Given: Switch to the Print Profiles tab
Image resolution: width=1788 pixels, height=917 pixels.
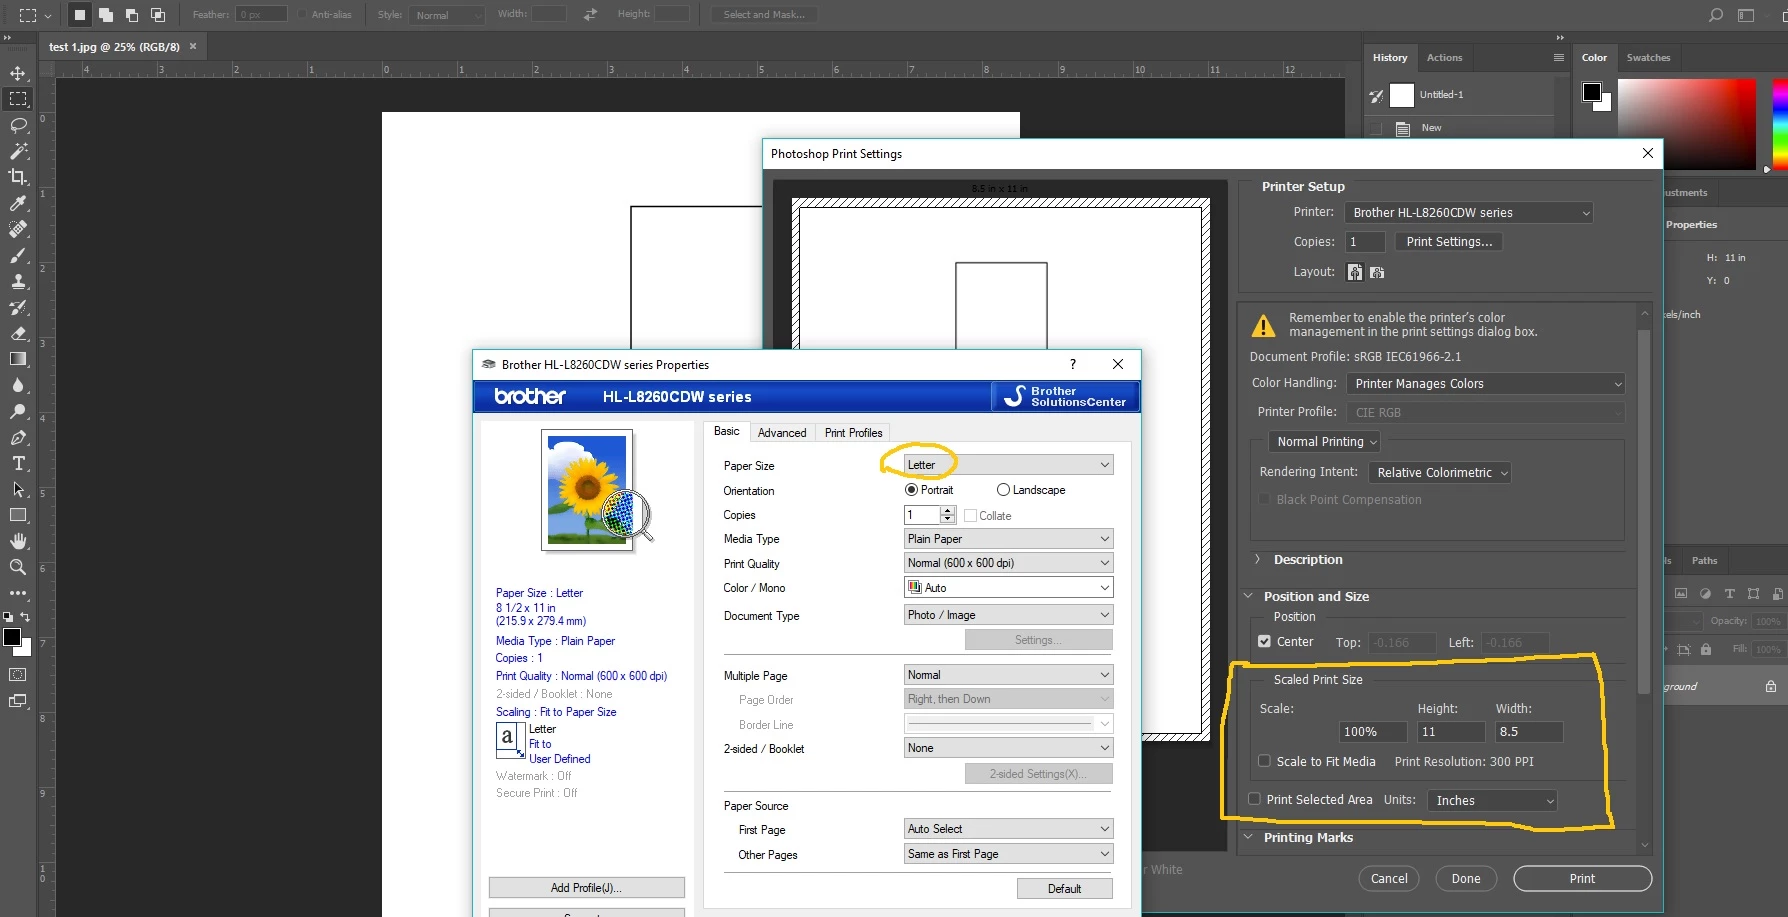Looking at the screenshot, I should pyautogui.click(x=853, y=433).
